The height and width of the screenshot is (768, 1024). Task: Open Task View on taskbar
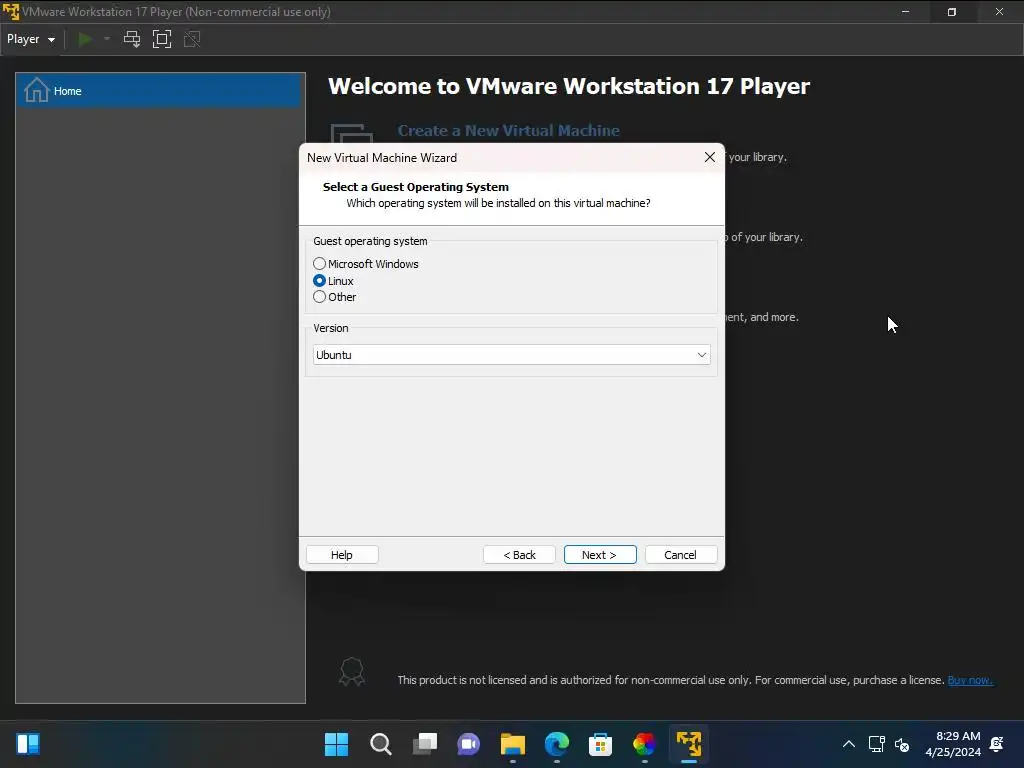424,744
